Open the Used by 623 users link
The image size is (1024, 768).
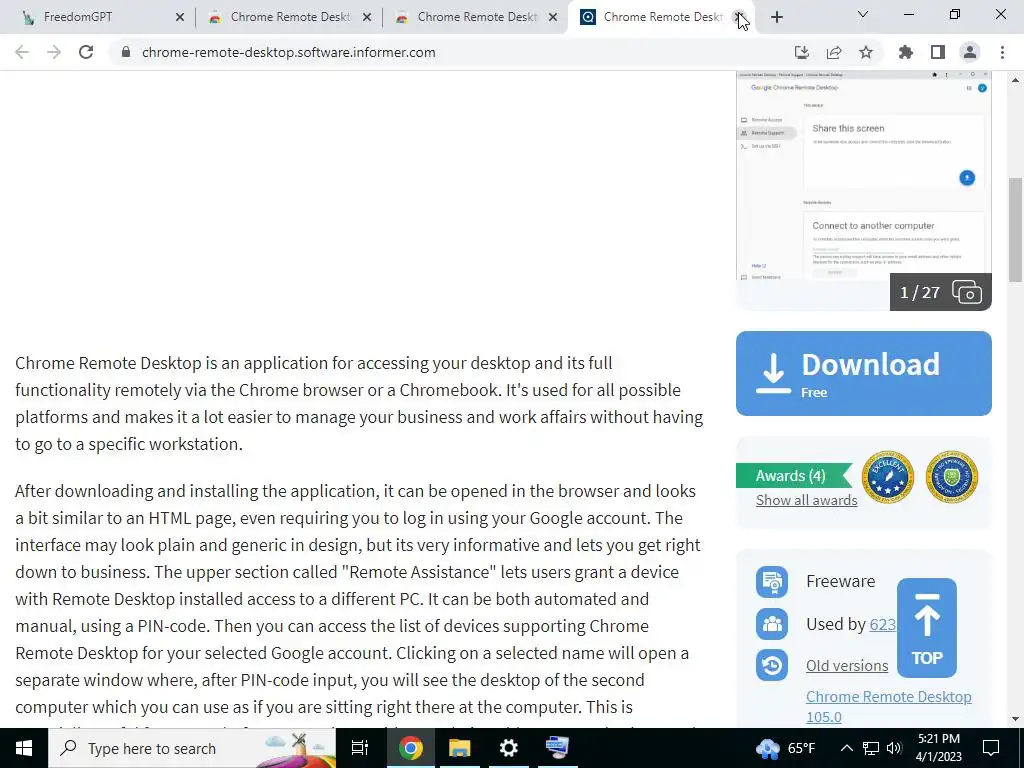882,624
